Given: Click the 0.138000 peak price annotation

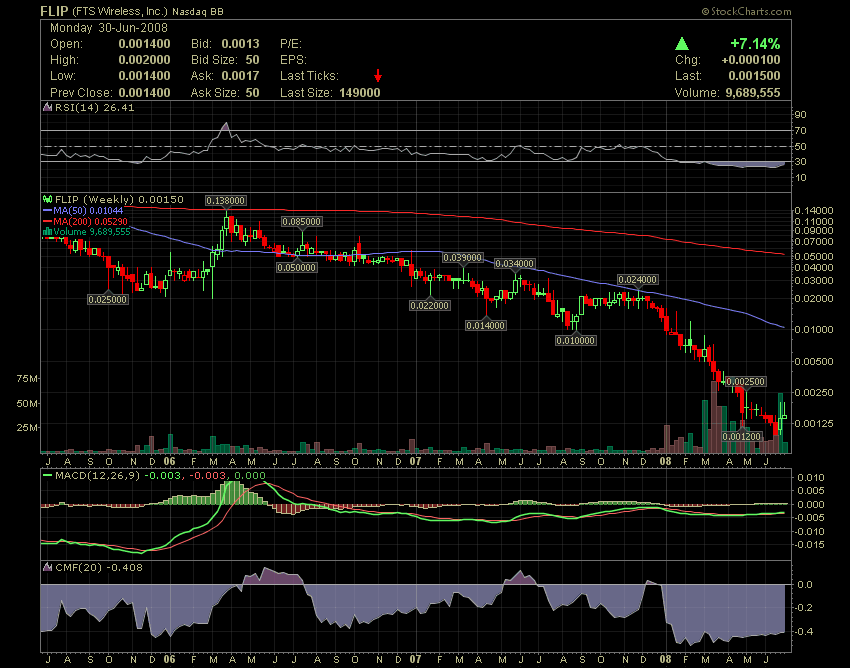Looking at the screenshot, I should click(x=226, y=201).
